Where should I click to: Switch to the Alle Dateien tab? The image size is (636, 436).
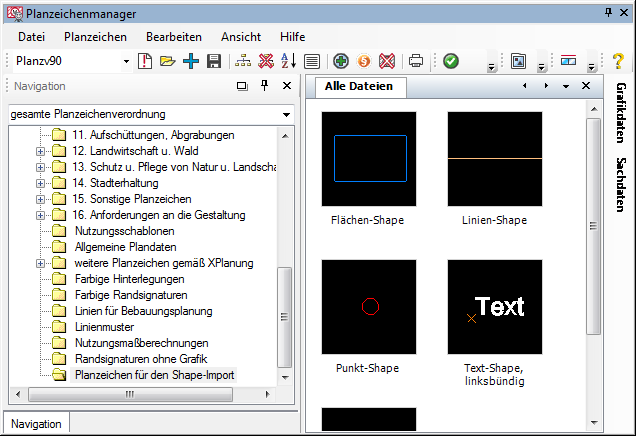[360, 87]
